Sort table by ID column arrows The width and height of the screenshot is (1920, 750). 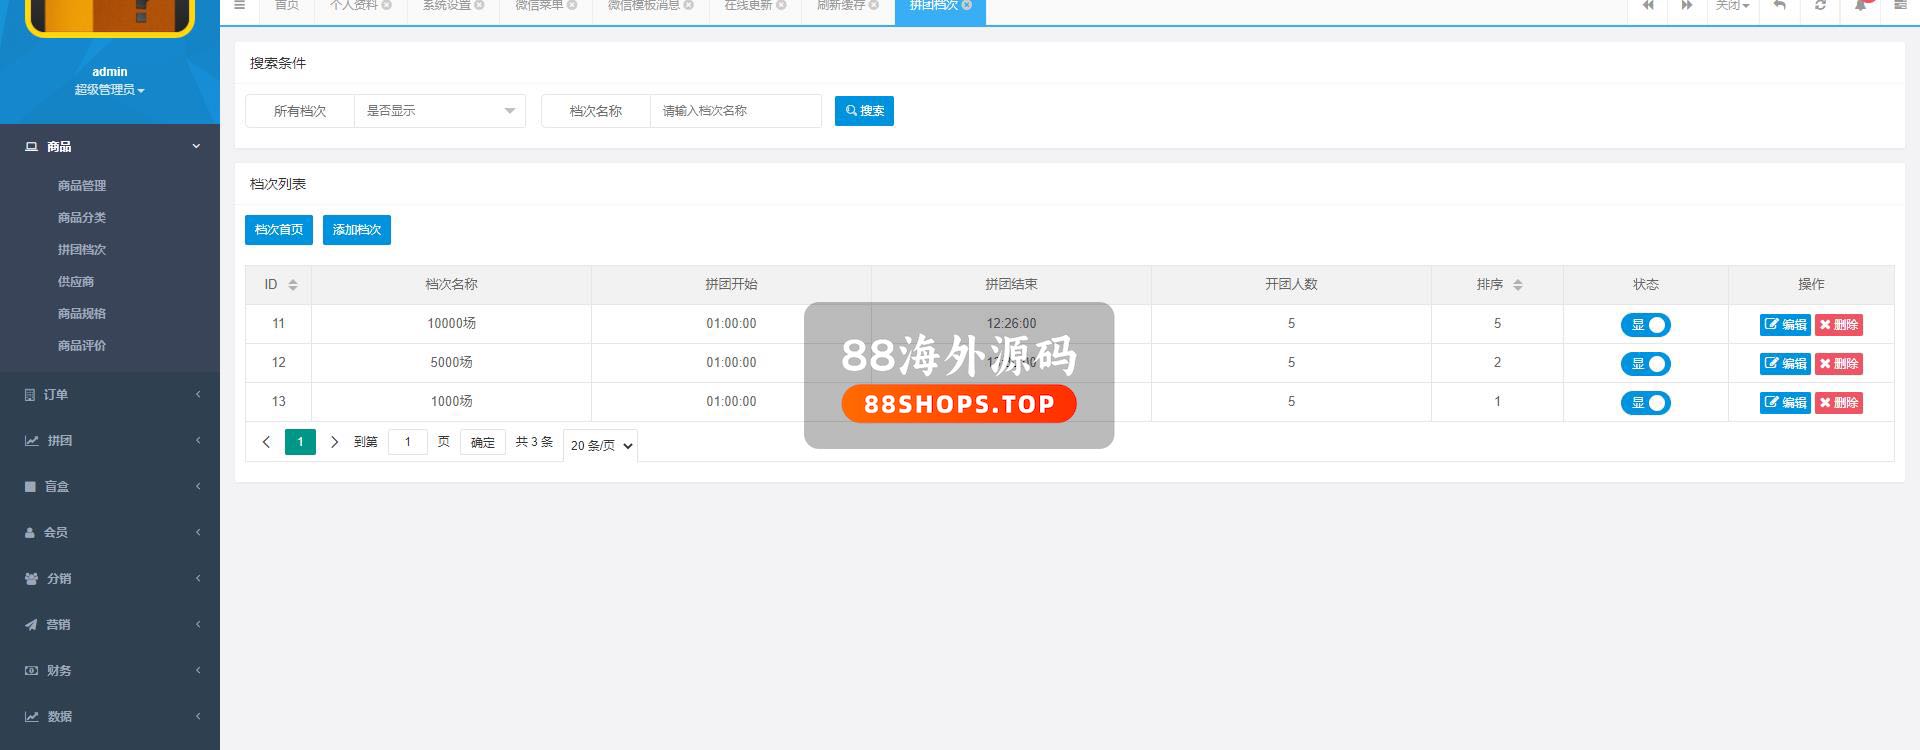pyautogui.click(x=293, y=285)
